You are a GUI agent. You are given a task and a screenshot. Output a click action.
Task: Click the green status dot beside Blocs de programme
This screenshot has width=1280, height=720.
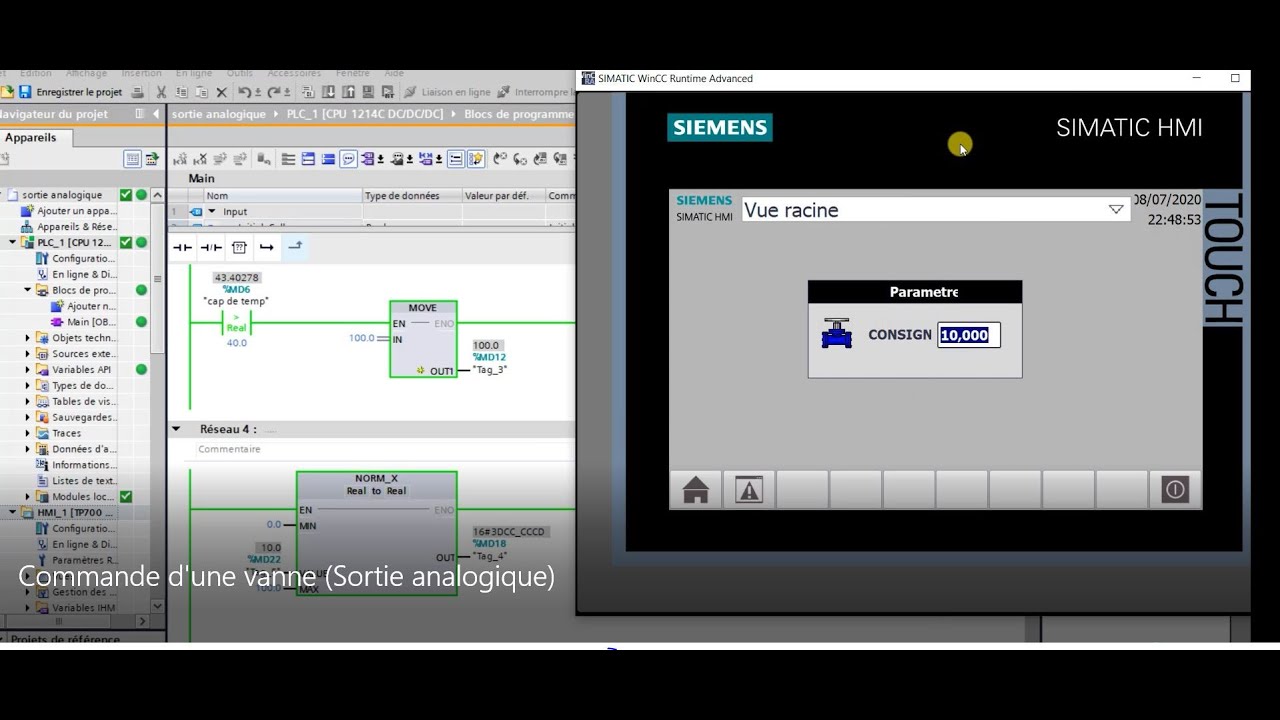(x=141, y=290)
